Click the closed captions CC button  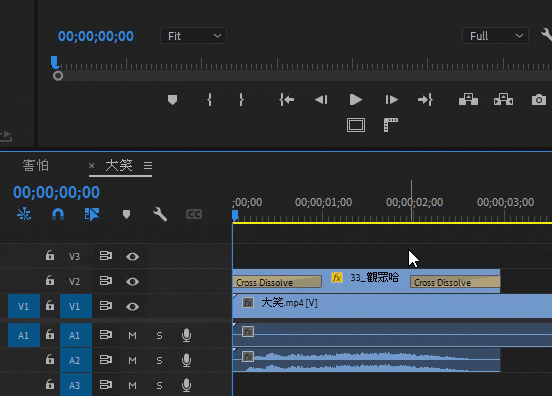coord(194,214)
